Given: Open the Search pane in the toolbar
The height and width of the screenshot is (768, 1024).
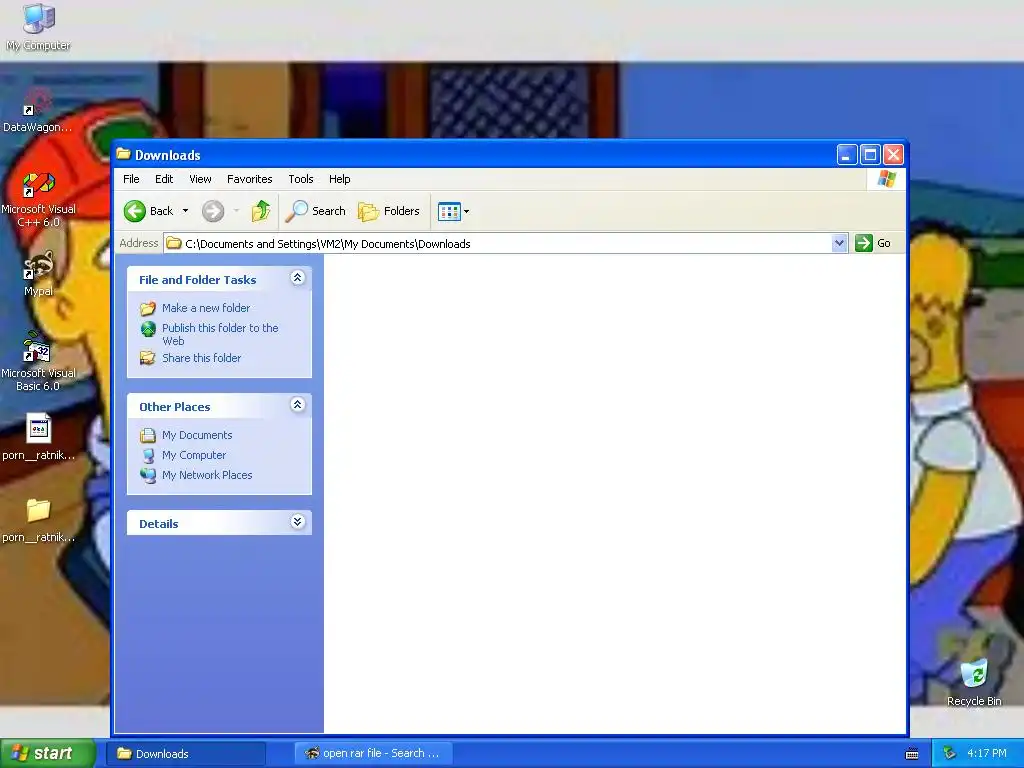Looking at the screenshot, I should click(x=316, y=211).
